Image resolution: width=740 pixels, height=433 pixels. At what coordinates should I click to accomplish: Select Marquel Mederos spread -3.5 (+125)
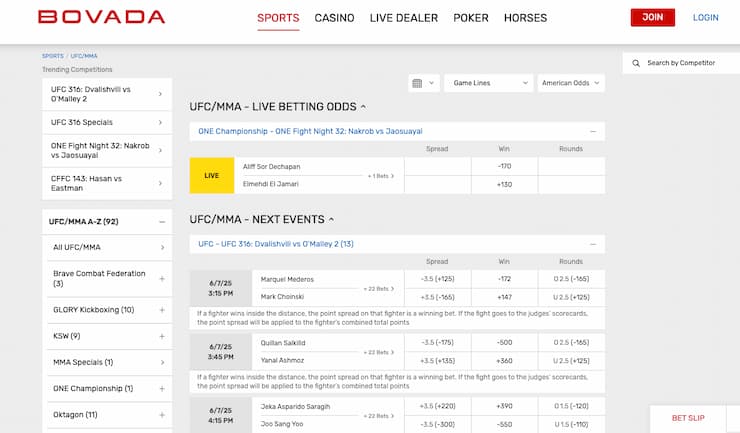pyautogui.click(x=437, y=279)
